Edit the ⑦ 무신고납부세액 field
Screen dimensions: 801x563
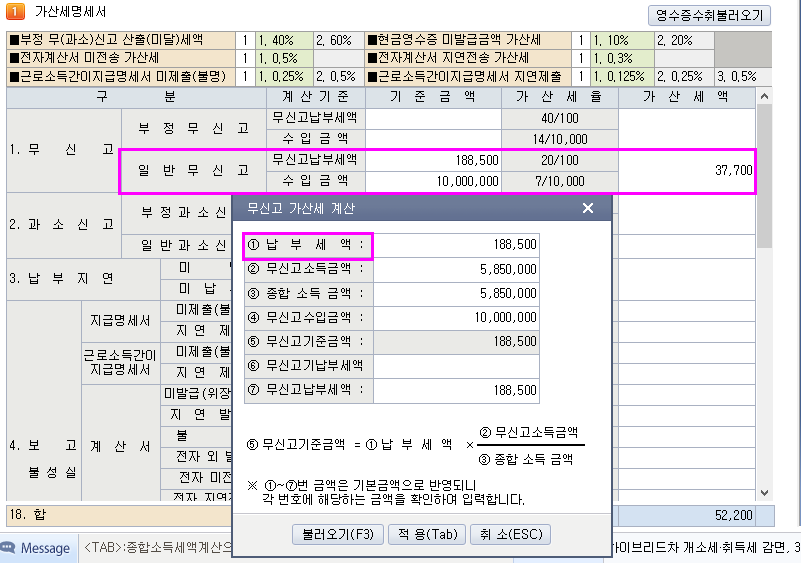click(x=456, y=390)
